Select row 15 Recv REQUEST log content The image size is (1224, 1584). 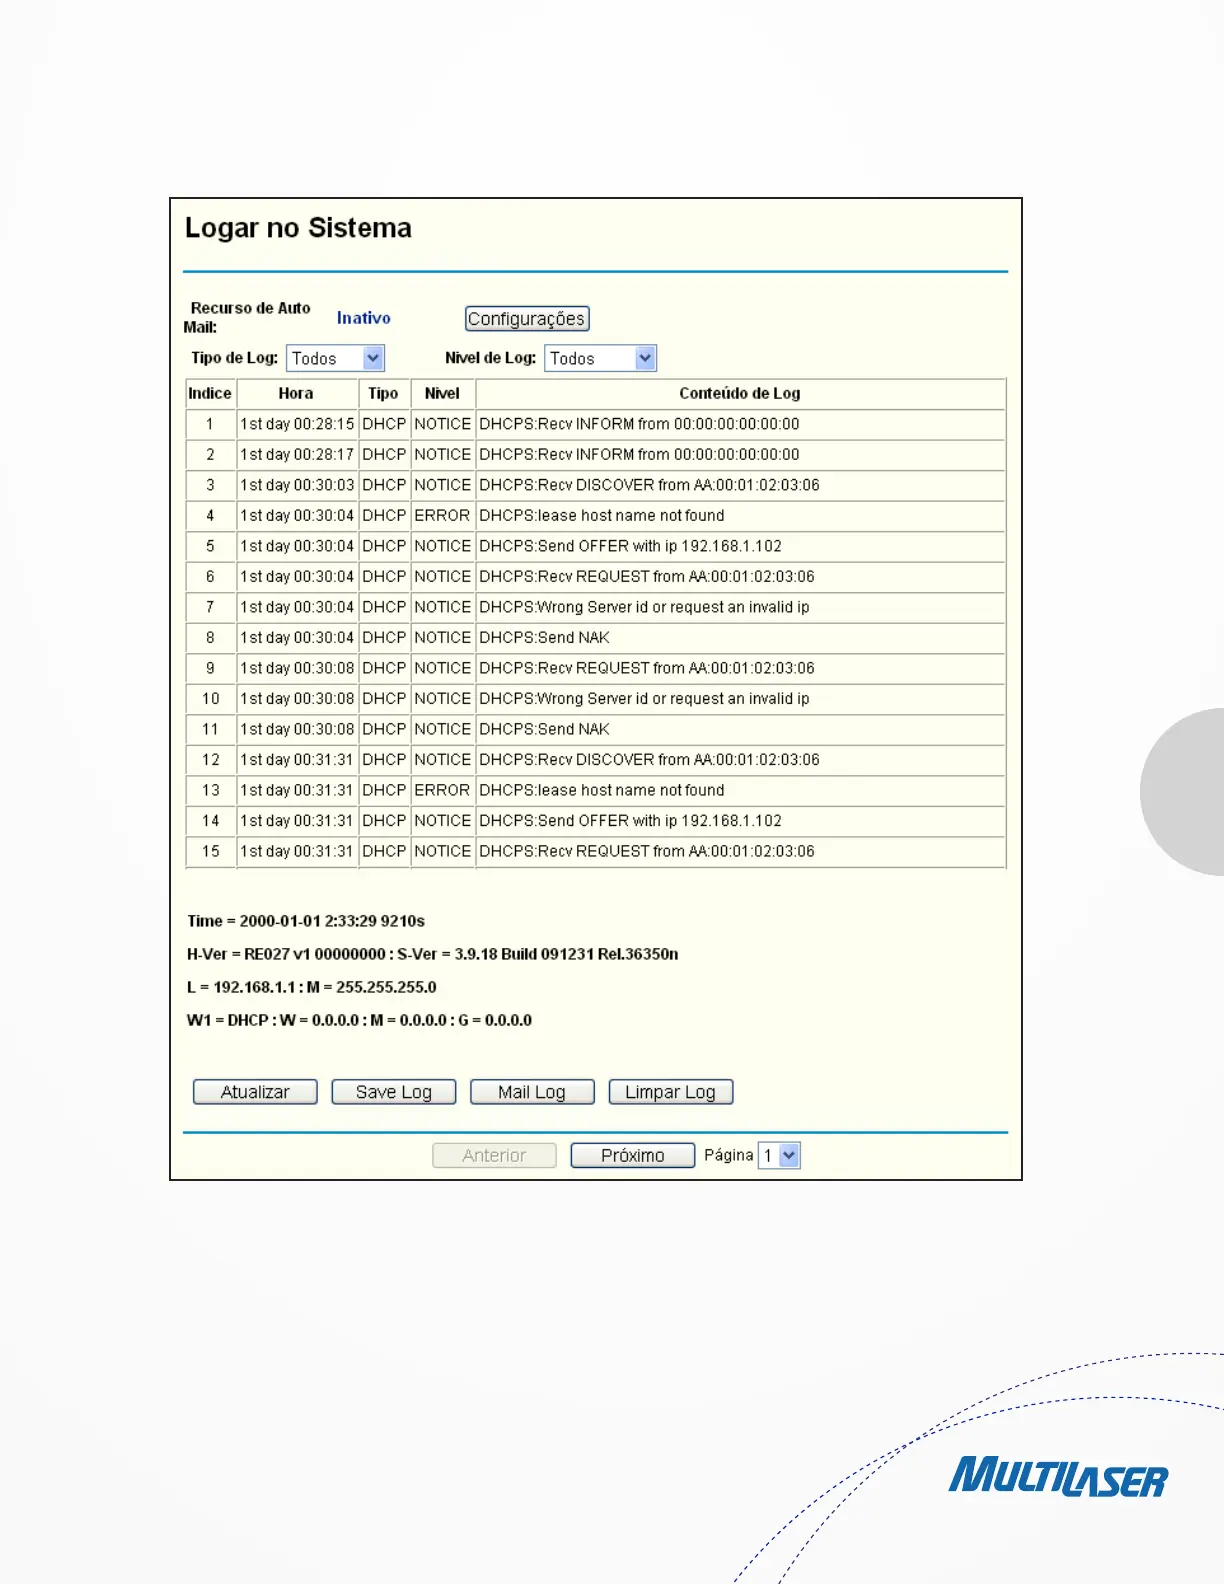point(647,851)
